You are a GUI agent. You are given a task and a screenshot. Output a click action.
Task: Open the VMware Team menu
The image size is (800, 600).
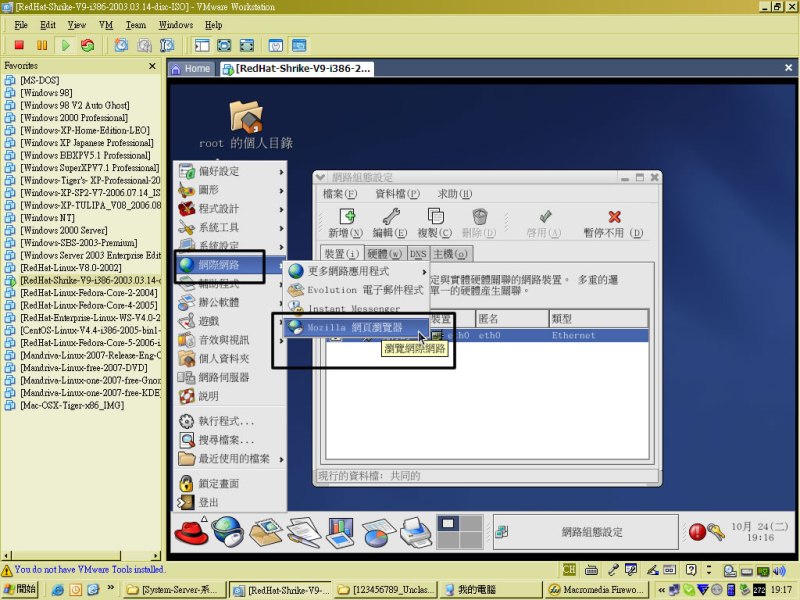click(x=136, y=25)
